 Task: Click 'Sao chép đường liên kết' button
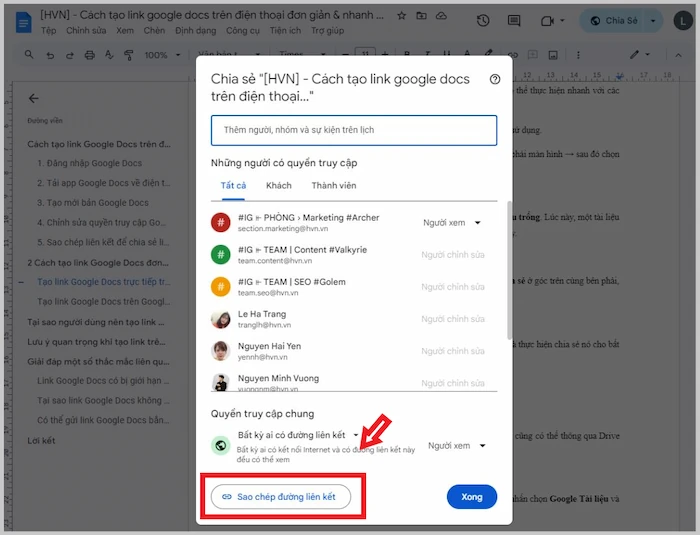pos(280,496)
